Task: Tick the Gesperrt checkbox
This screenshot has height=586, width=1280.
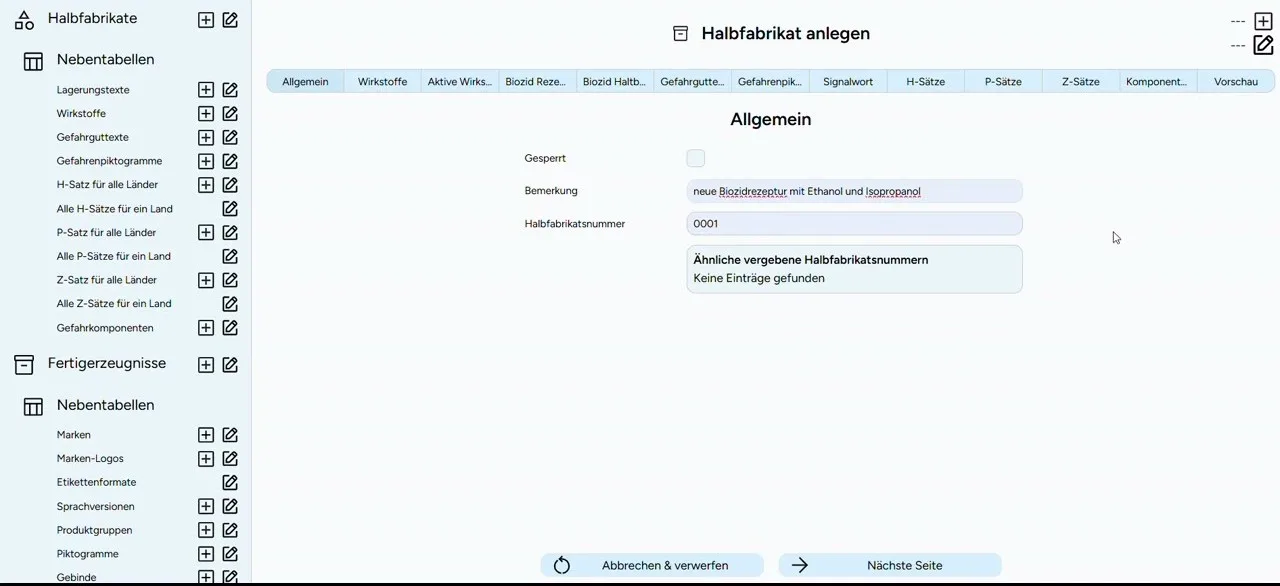Action: (x=696, y=158)
